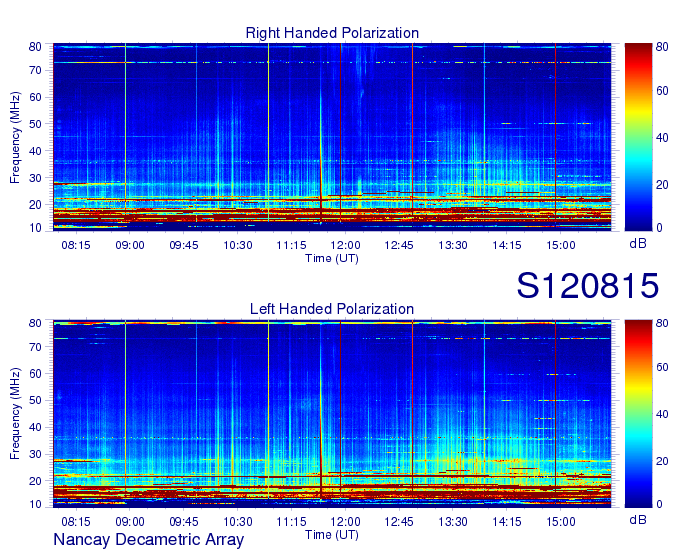Click the 12:00 tick on the Right Handed plot
Image resolution: width=680 pixels, height=552 pixels.
tap(345, 245)
